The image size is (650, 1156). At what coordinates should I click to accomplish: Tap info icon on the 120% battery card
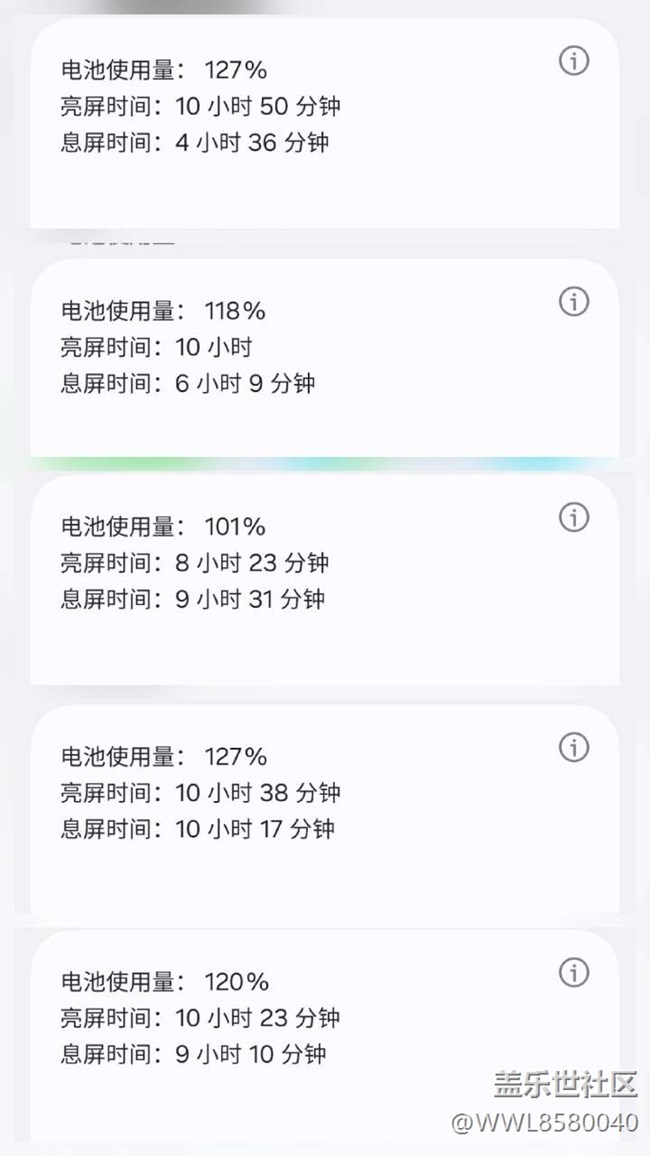pyautogui.click(x=573, y=972)
